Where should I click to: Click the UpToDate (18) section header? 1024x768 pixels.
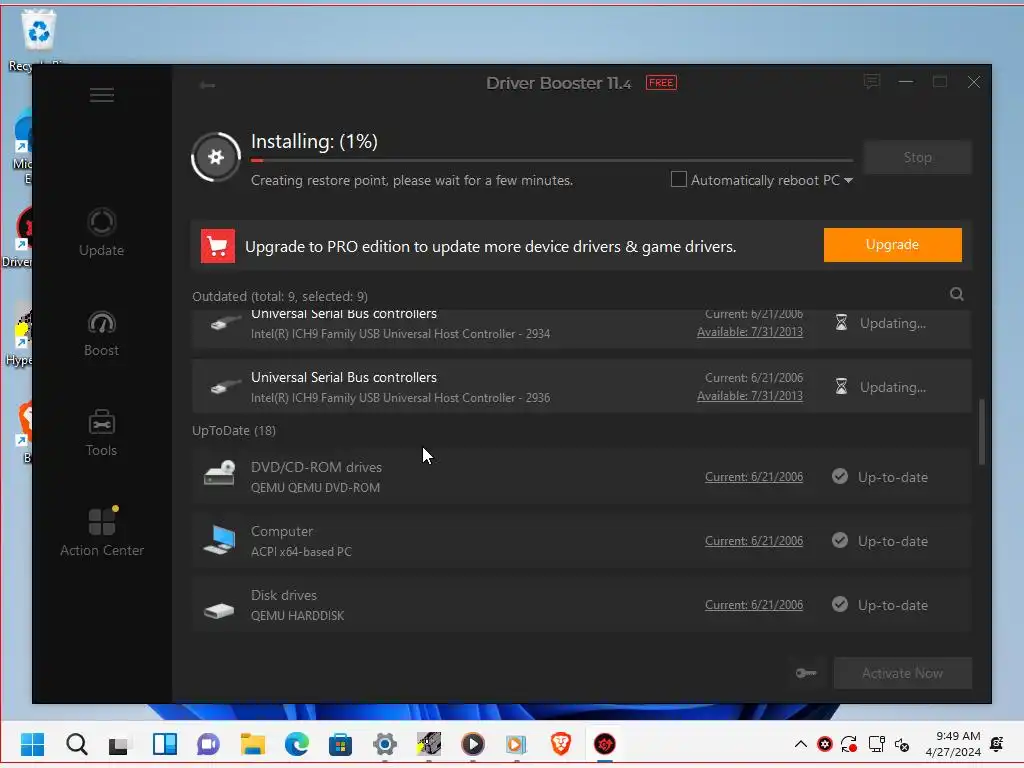coord(234,430)
